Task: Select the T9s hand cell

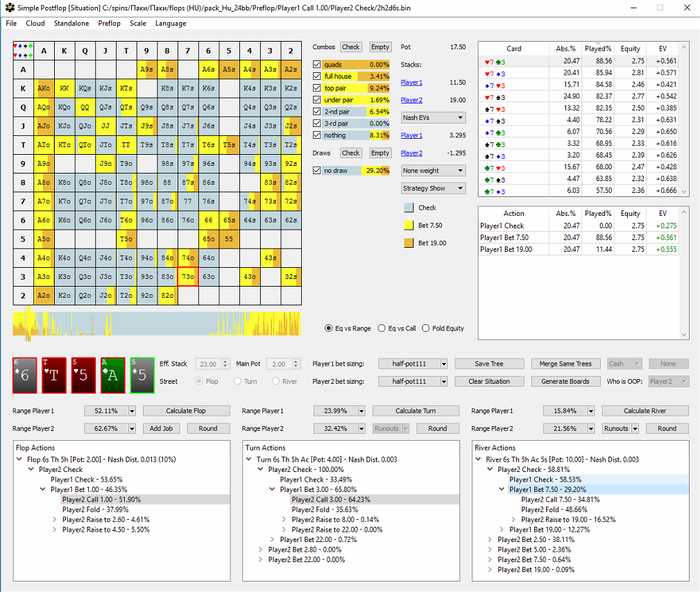Action: click(x=146, y=145)
